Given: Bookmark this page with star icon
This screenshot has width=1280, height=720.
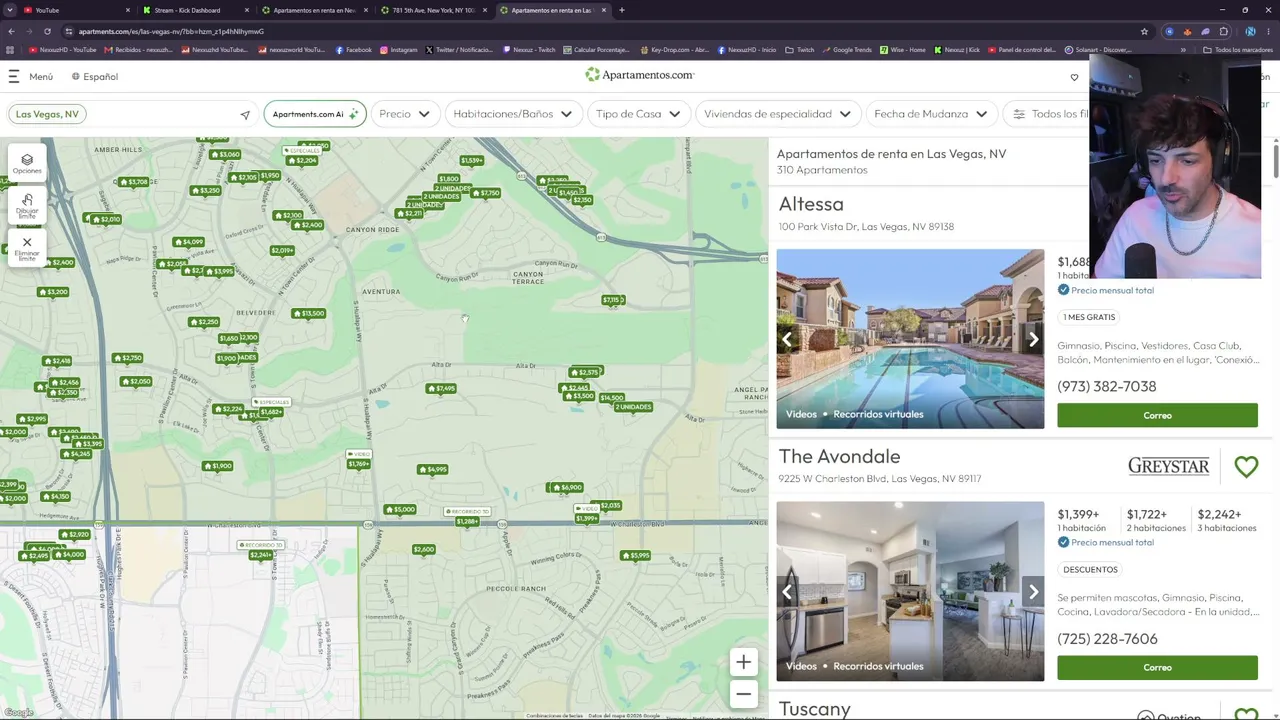Looking at the screenshot, I should [1144, 31].
